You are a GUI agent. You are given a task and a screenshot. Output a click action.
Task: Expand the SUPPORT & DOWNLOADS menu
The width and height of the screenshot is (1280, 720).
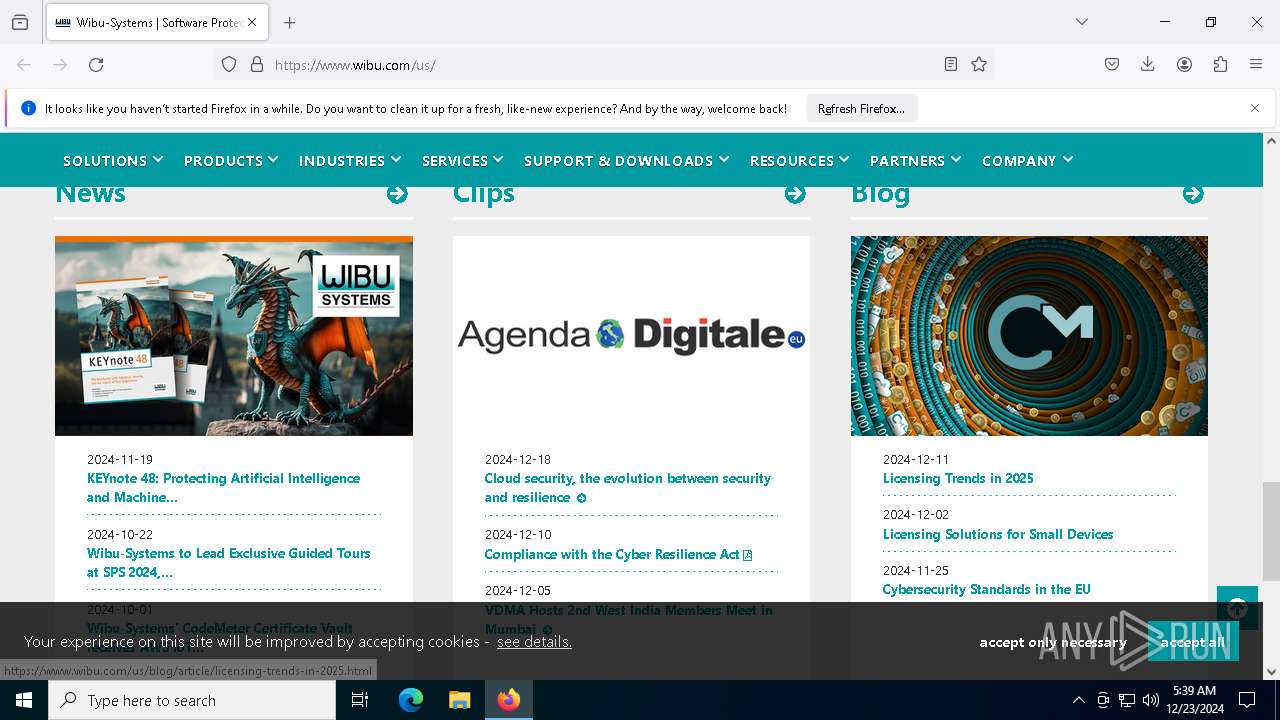pyautogui.click(x=627, y=160)
